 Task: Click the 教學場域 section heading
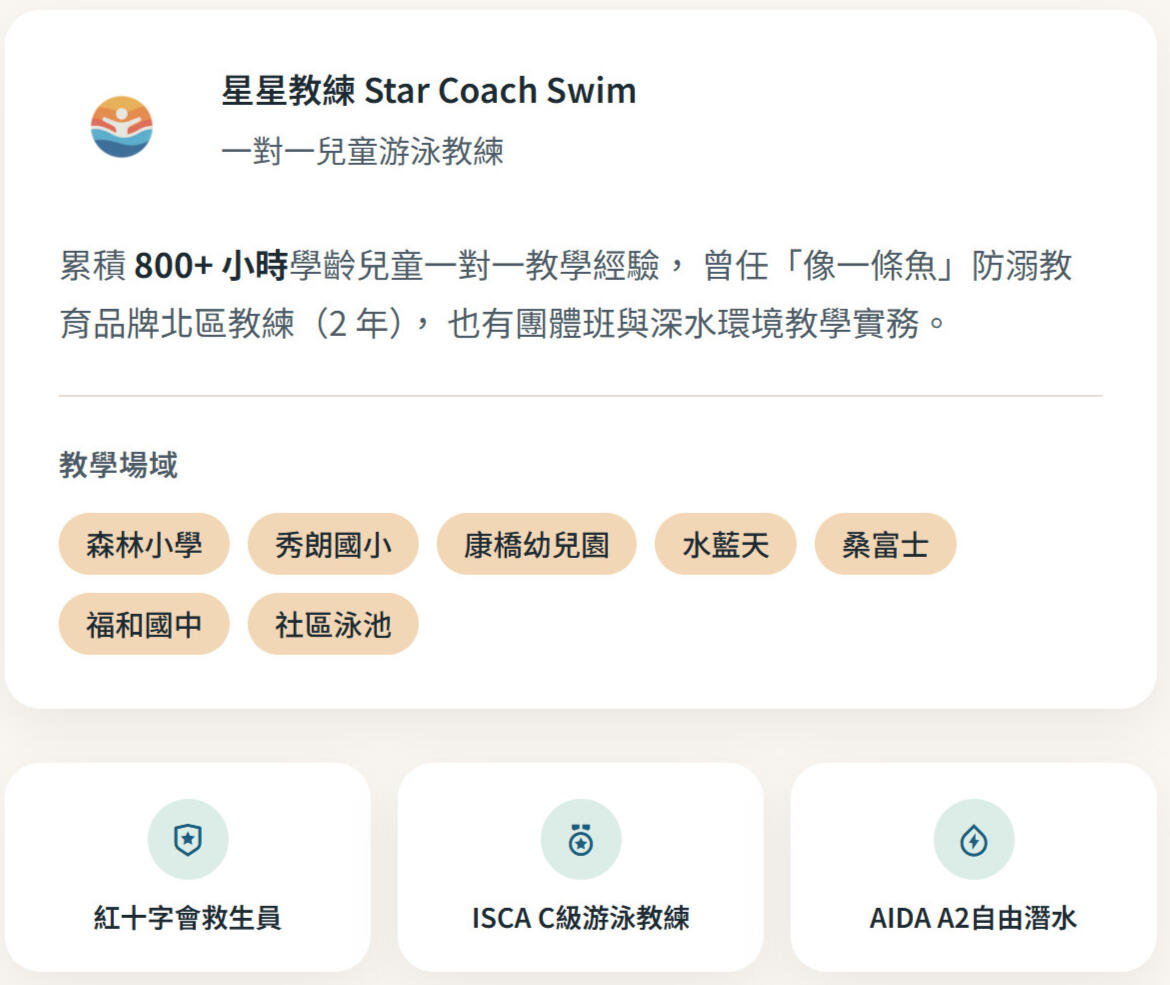tap(118, 465)
